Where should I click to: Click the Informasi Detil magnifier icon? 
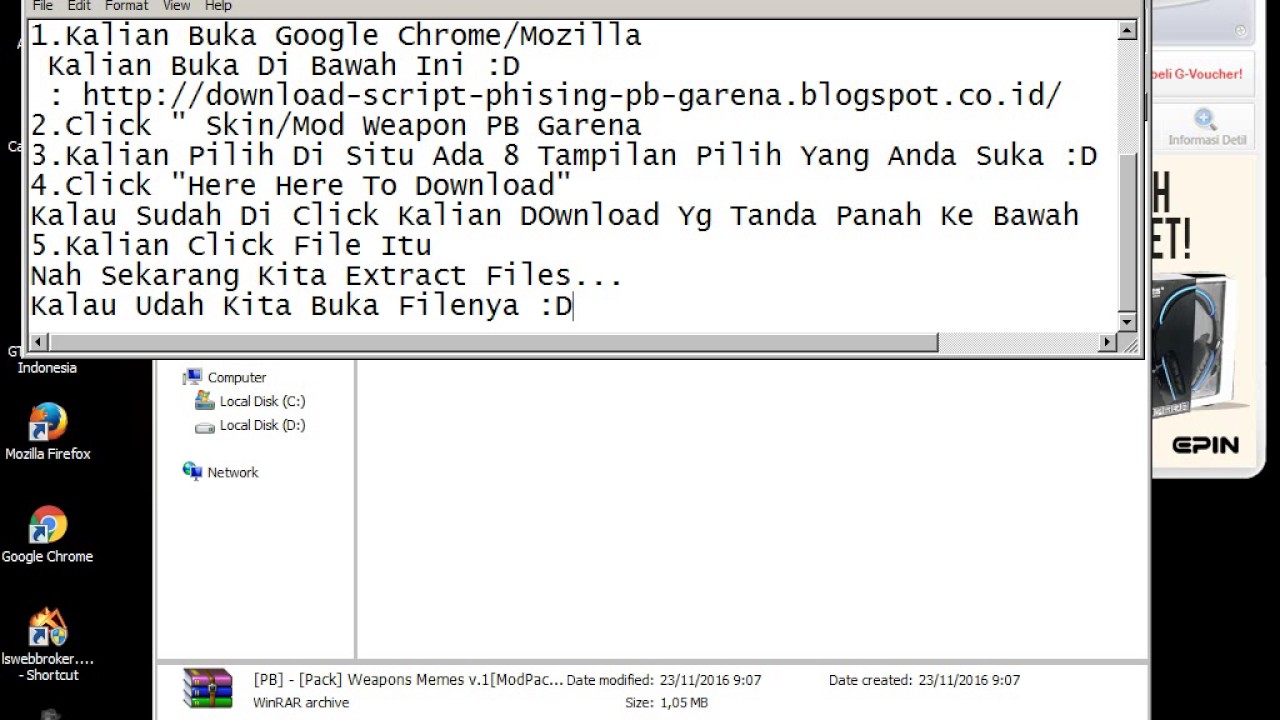coord(1205,120)
